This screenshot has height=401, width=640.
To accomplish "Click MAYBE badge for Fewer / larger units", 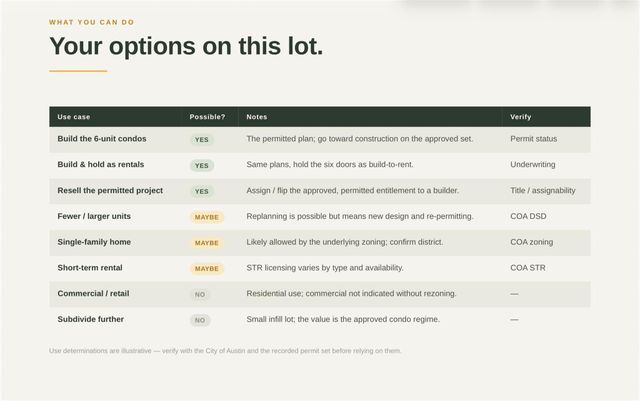I will [x=207, y=217].
